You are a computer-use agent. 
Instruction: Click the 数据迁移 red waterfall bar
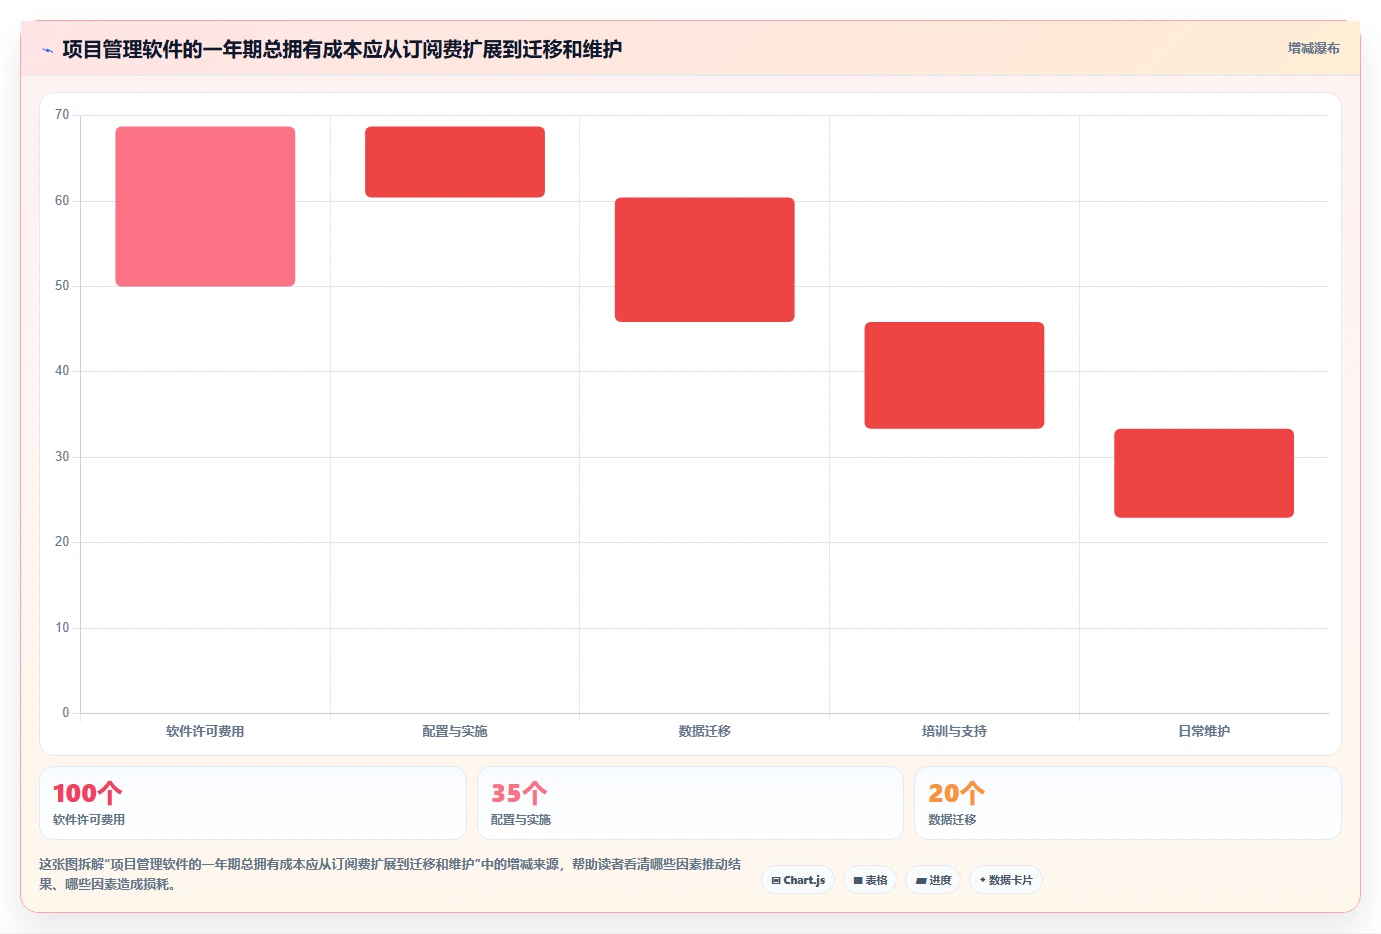[x=705, y=260]
